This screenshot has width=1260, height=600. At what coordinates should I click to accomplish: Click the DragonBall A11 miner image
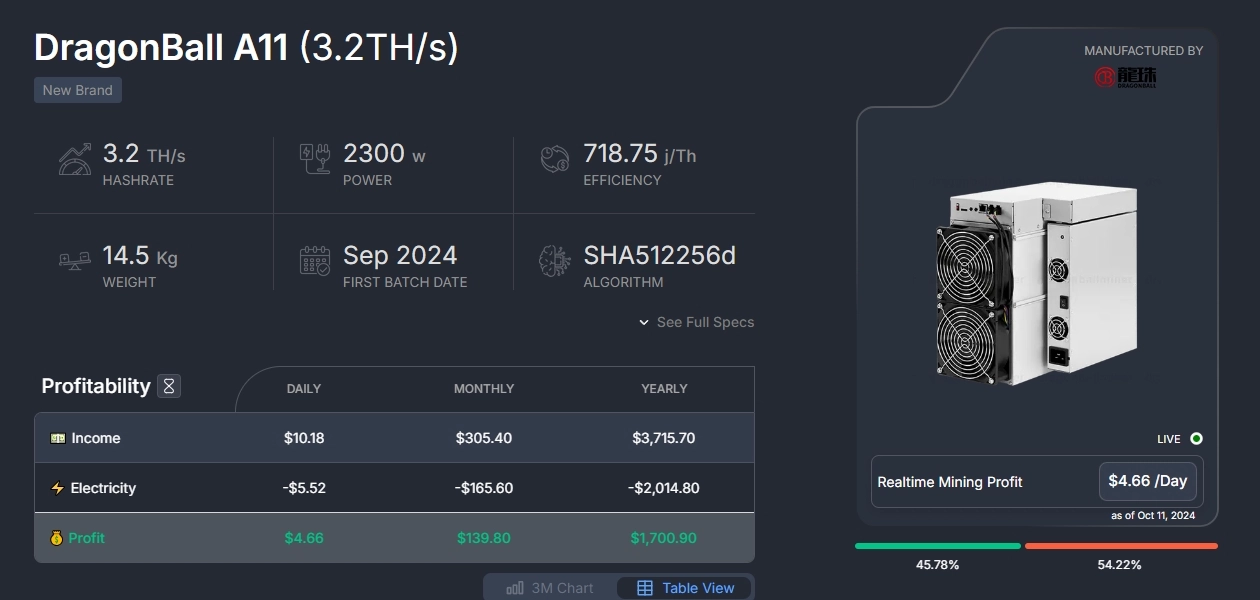[x=1035, y=285]
